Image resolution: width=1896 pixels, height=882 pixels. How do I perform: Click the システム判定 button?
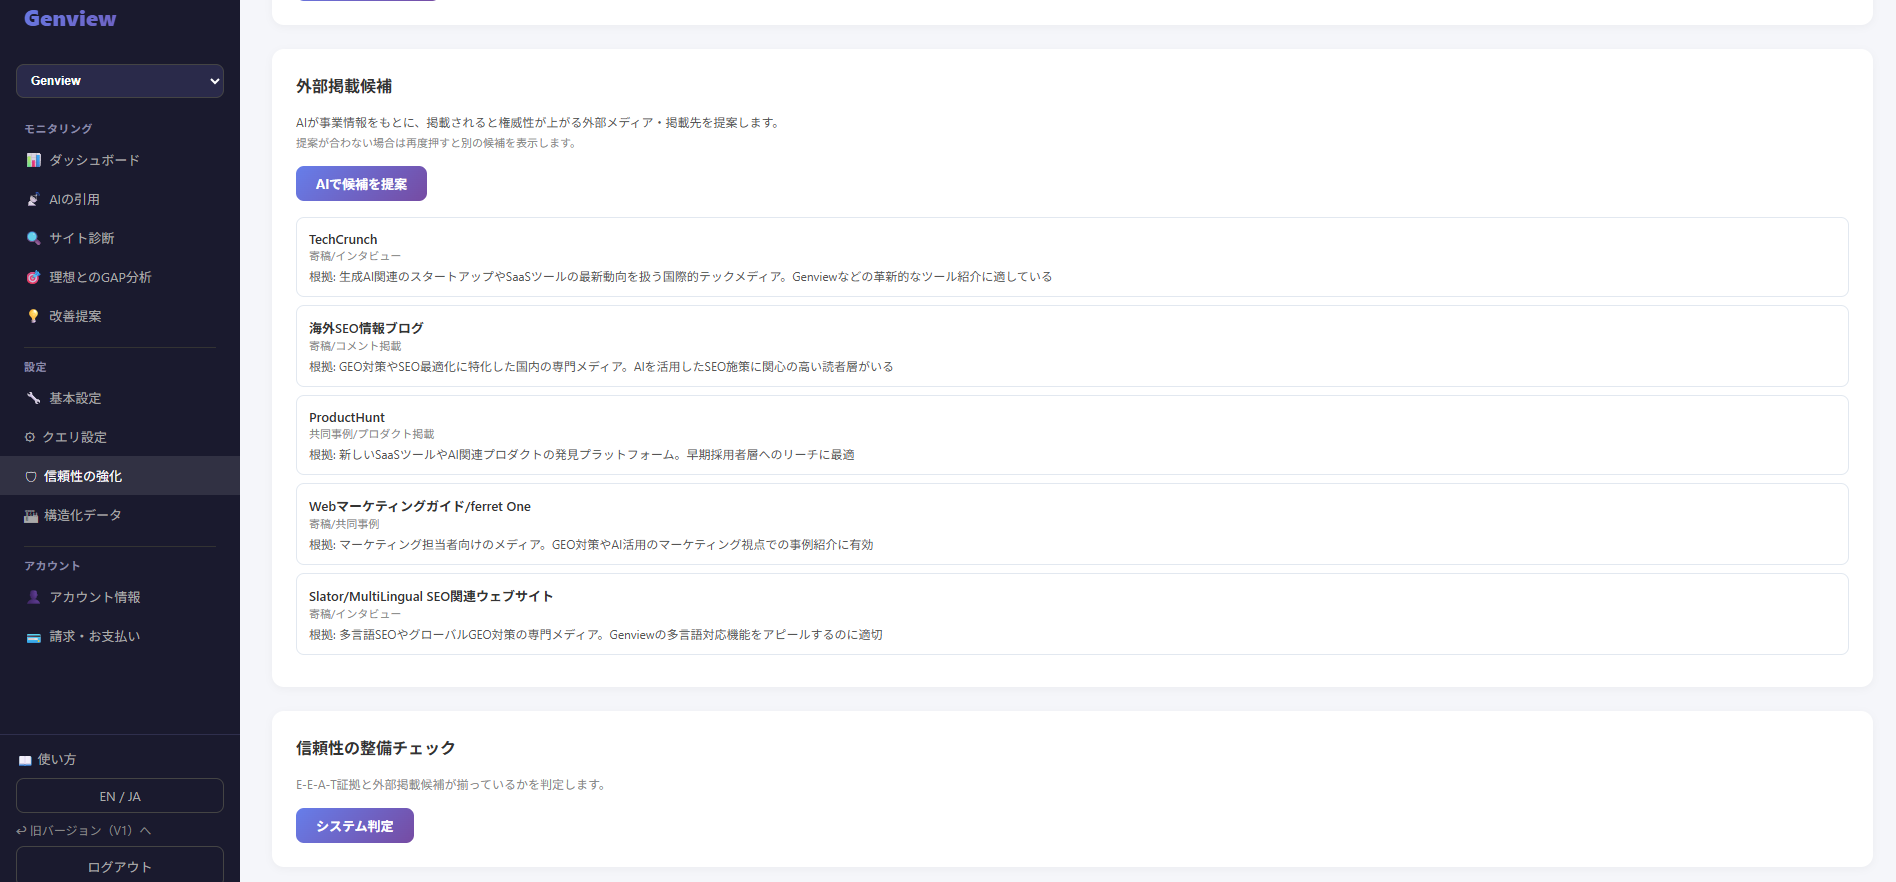pyautogui.click(x=355, y=826)
